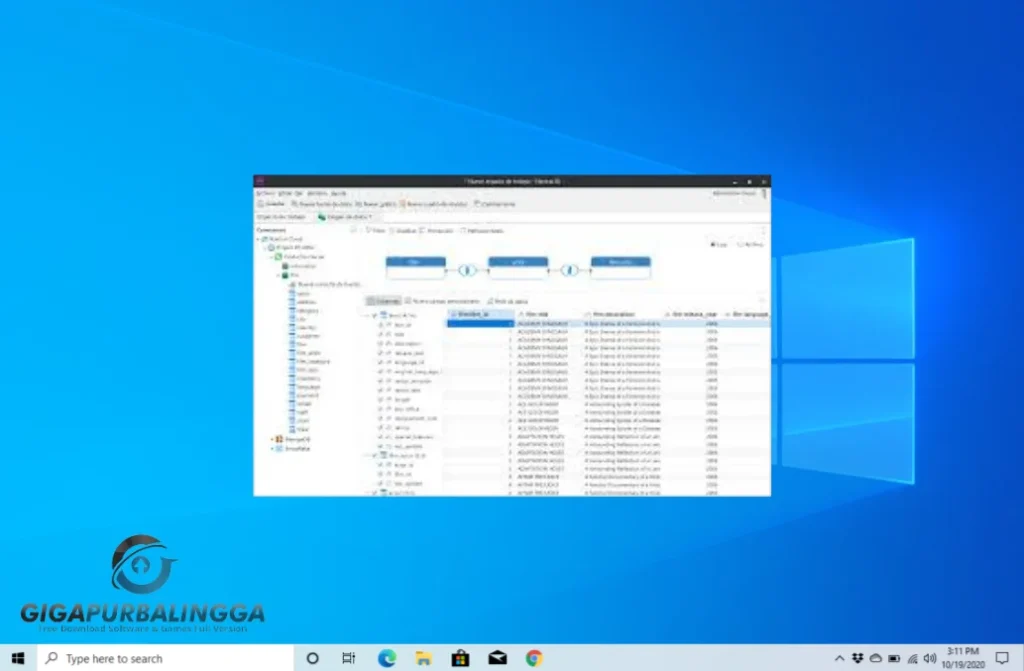Click the join symbol between first two tables
Viewport: 1024px width, 671px height.
click(467, 268)
